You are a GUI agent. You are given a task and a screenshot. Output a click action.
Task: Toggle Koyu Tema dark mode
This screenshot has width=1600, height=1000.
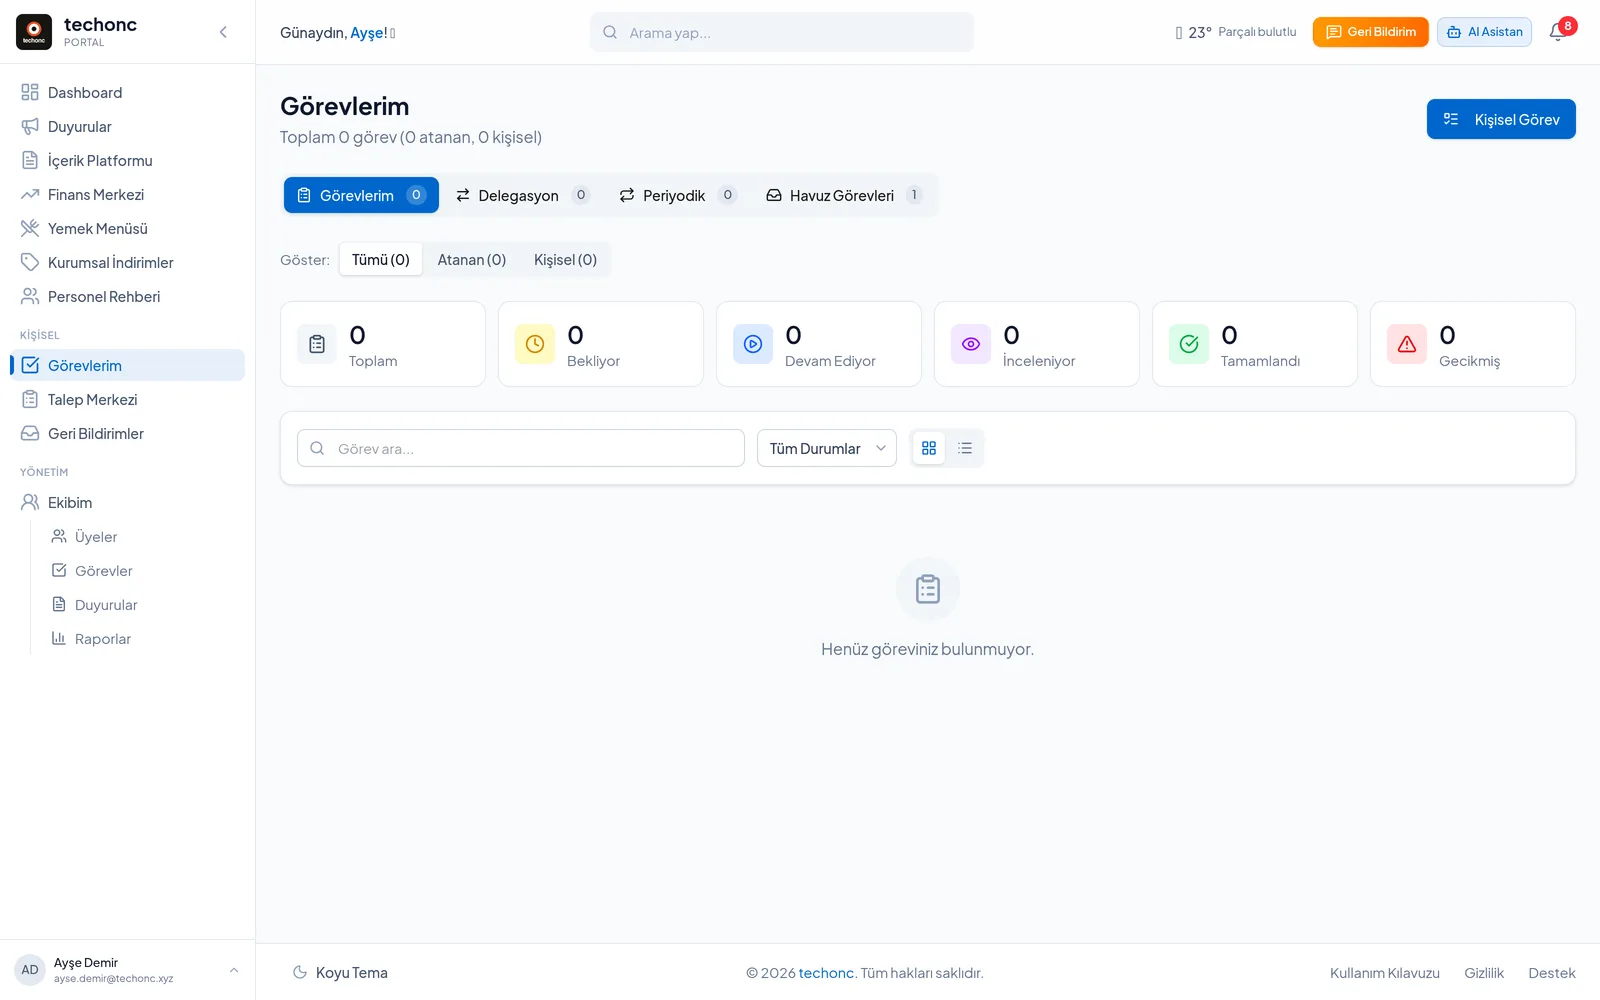[x=340, y=973]
